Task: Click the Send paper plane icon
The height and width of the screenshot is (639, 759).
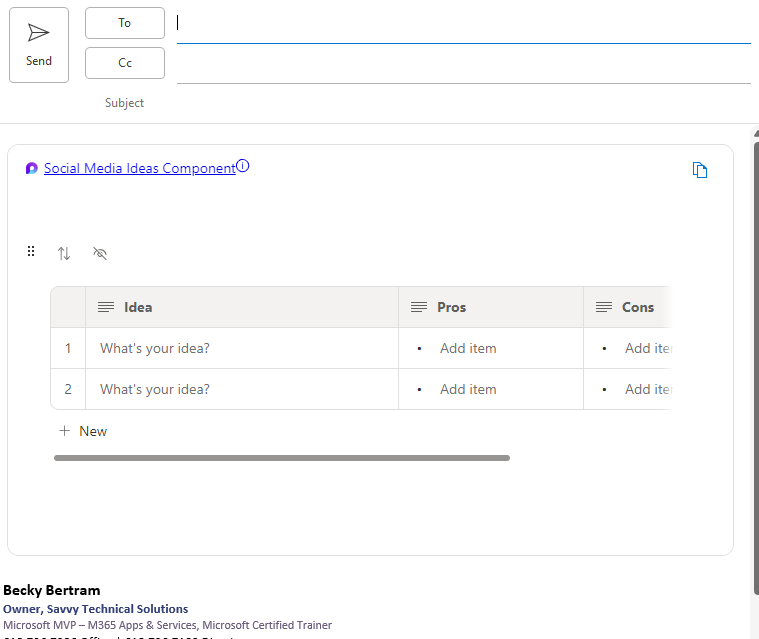Action: click(39, 34)
